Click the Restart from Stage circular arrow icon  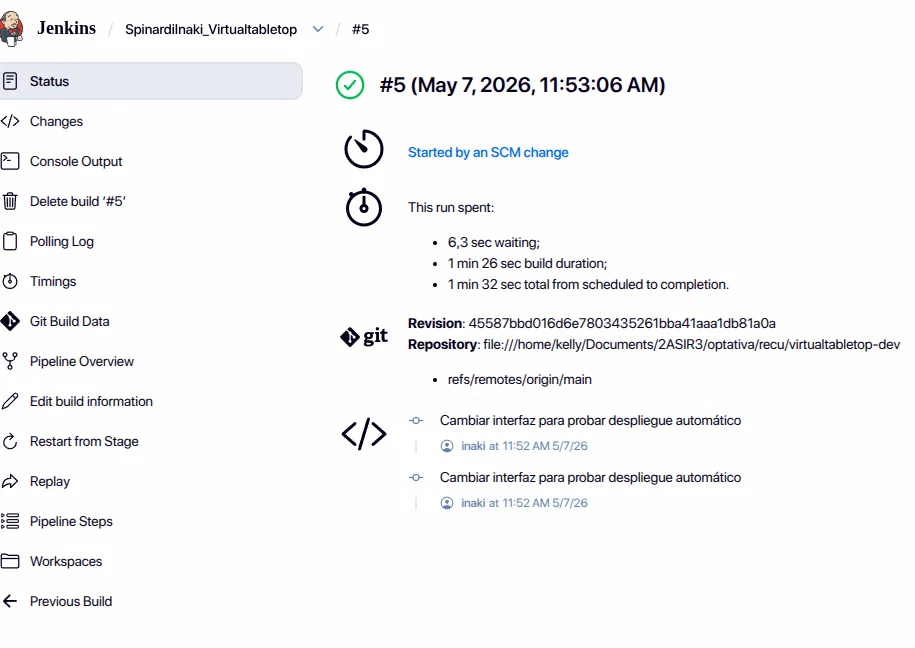tap(10, 441)
